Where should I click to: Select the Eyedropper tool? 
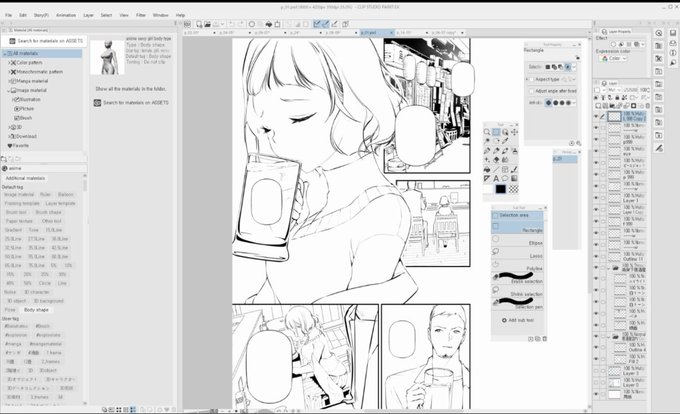(505, 141)
